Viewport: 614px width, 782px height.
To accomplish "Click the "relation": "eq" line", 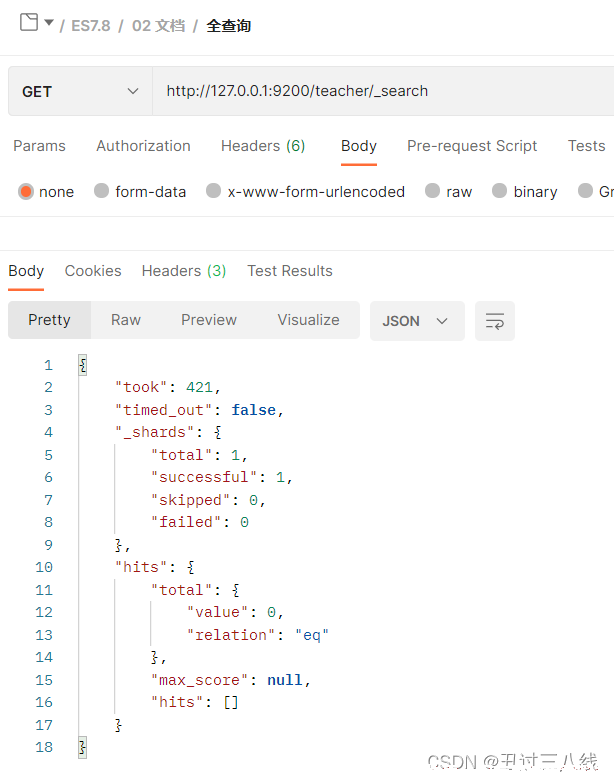I will (x=257, y=635).
